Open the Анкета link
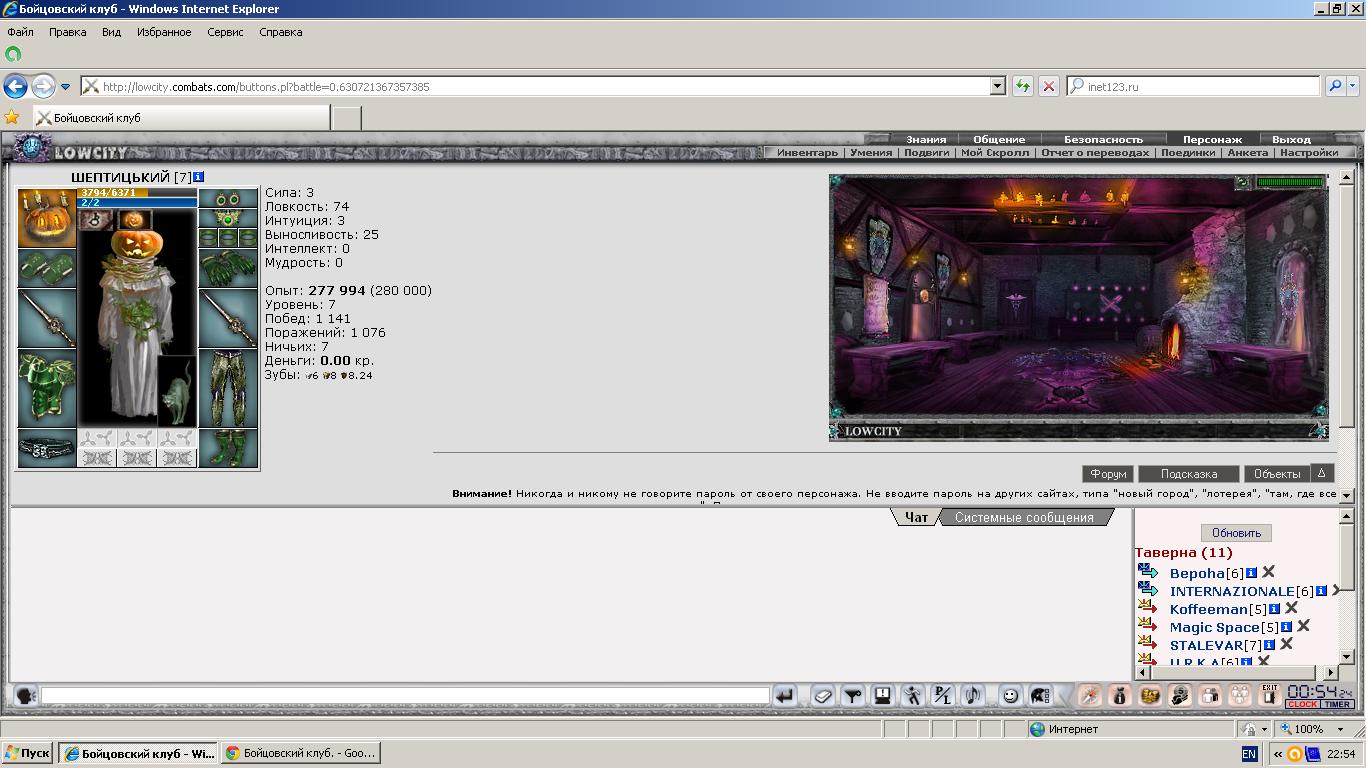Viewport: 1366px width, 768px height. coord(1247,153)
